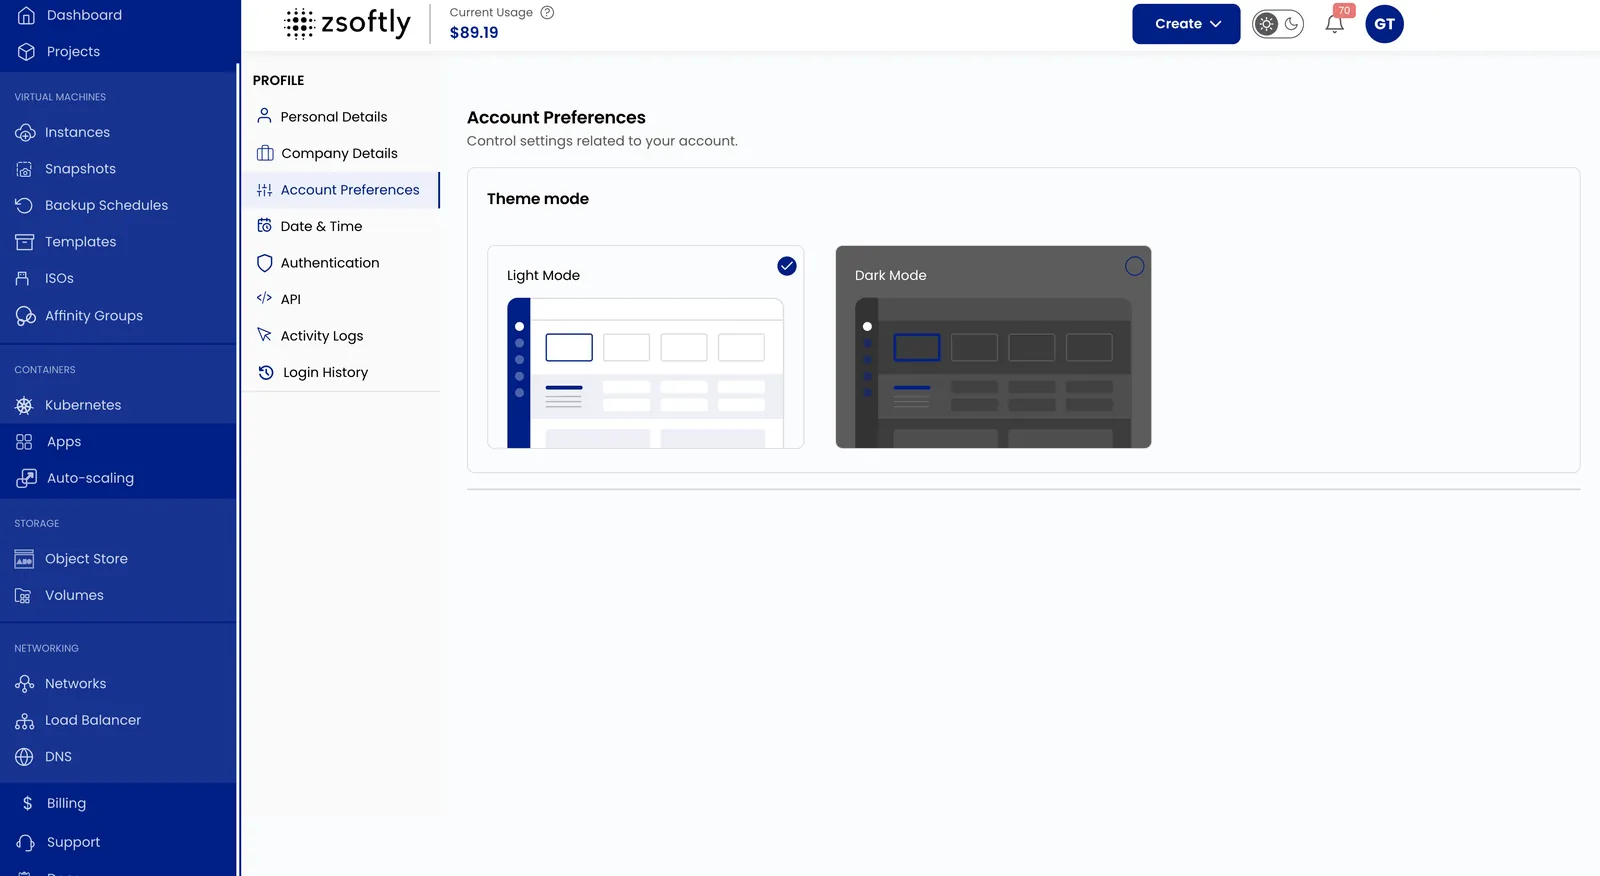
Task: Click the Personal Details person icon
Action: (x=264, y=116)
